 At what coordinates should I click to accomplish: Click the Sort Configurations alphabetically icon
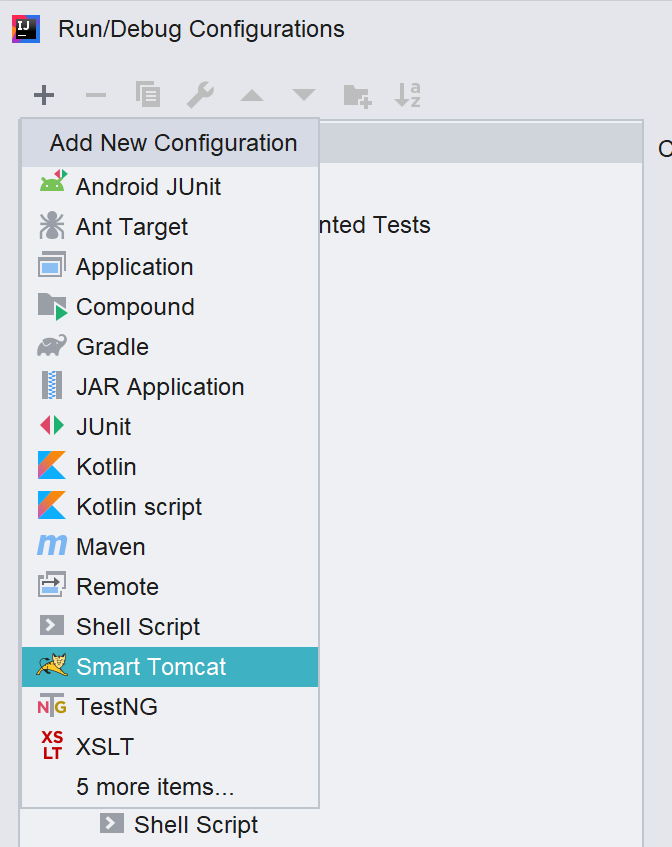click(x=407, y=95)
